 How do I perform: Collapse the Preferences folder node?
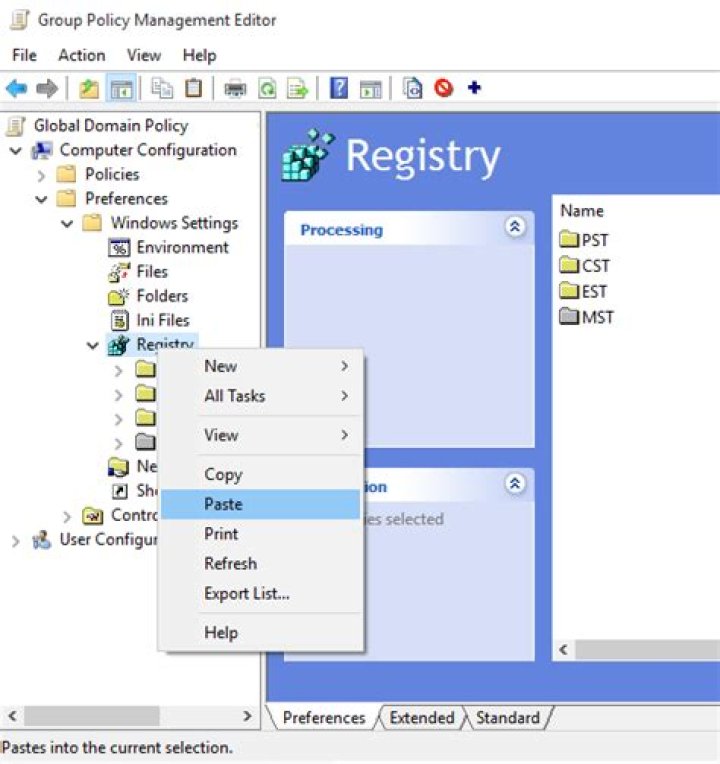41,199
